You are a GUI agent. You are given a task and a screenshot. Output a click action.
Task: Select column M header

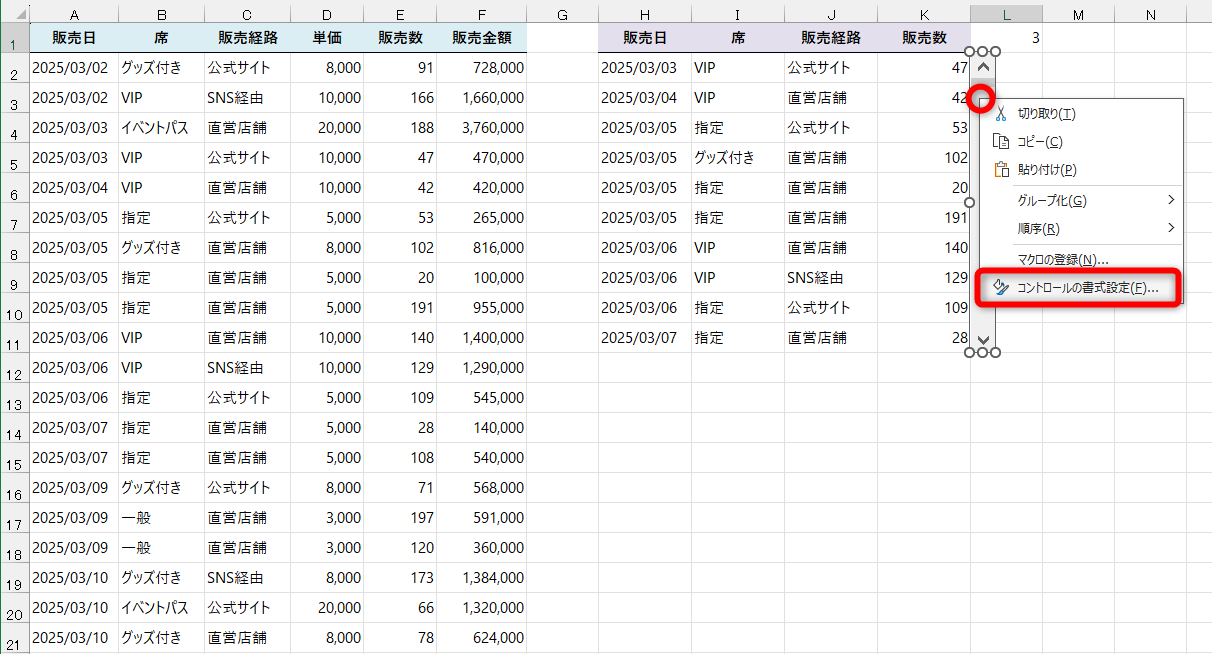(x=1079, y=14)
